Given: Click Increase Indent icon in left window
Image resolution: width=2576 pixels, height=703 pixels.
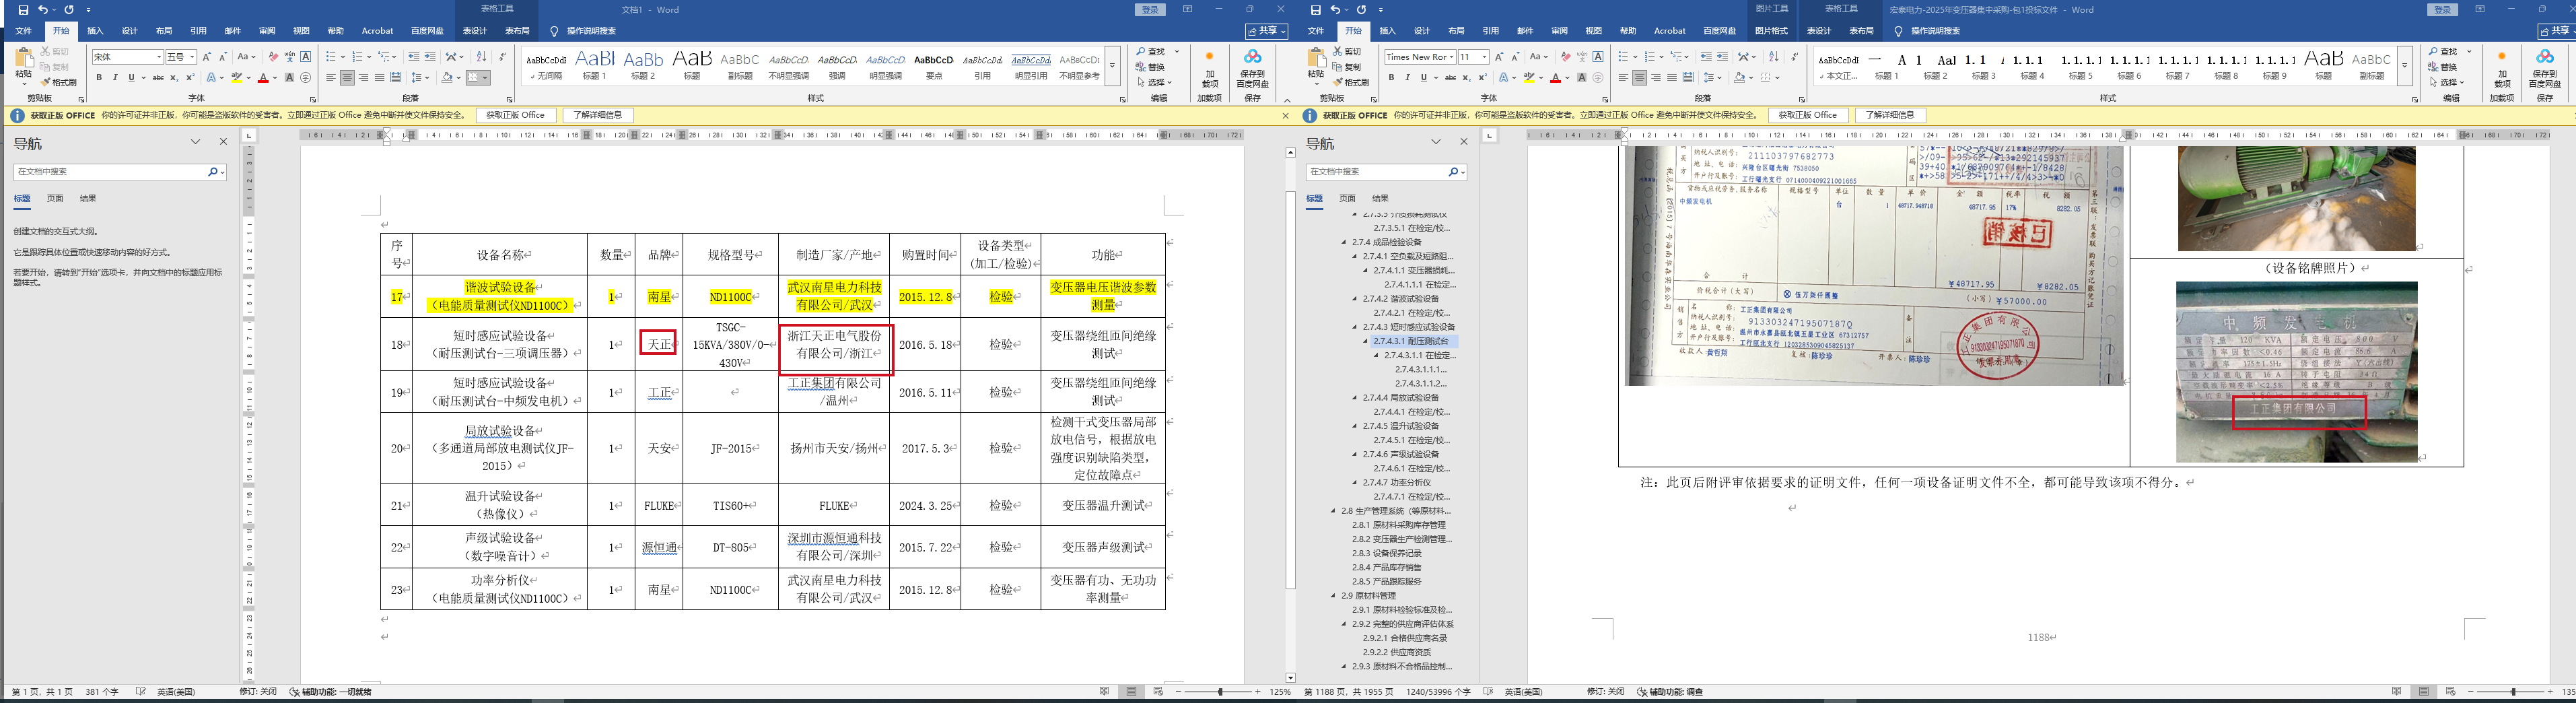Looking at the screenshot, I should [430, 57].
